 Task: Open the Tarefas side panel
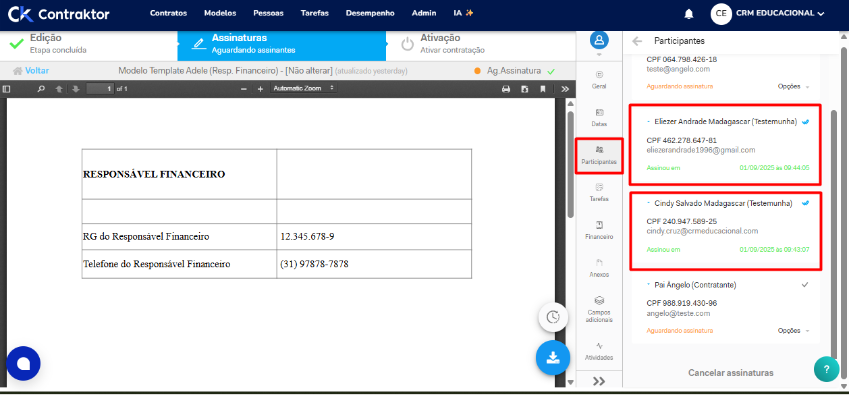[x=599, y=192]
